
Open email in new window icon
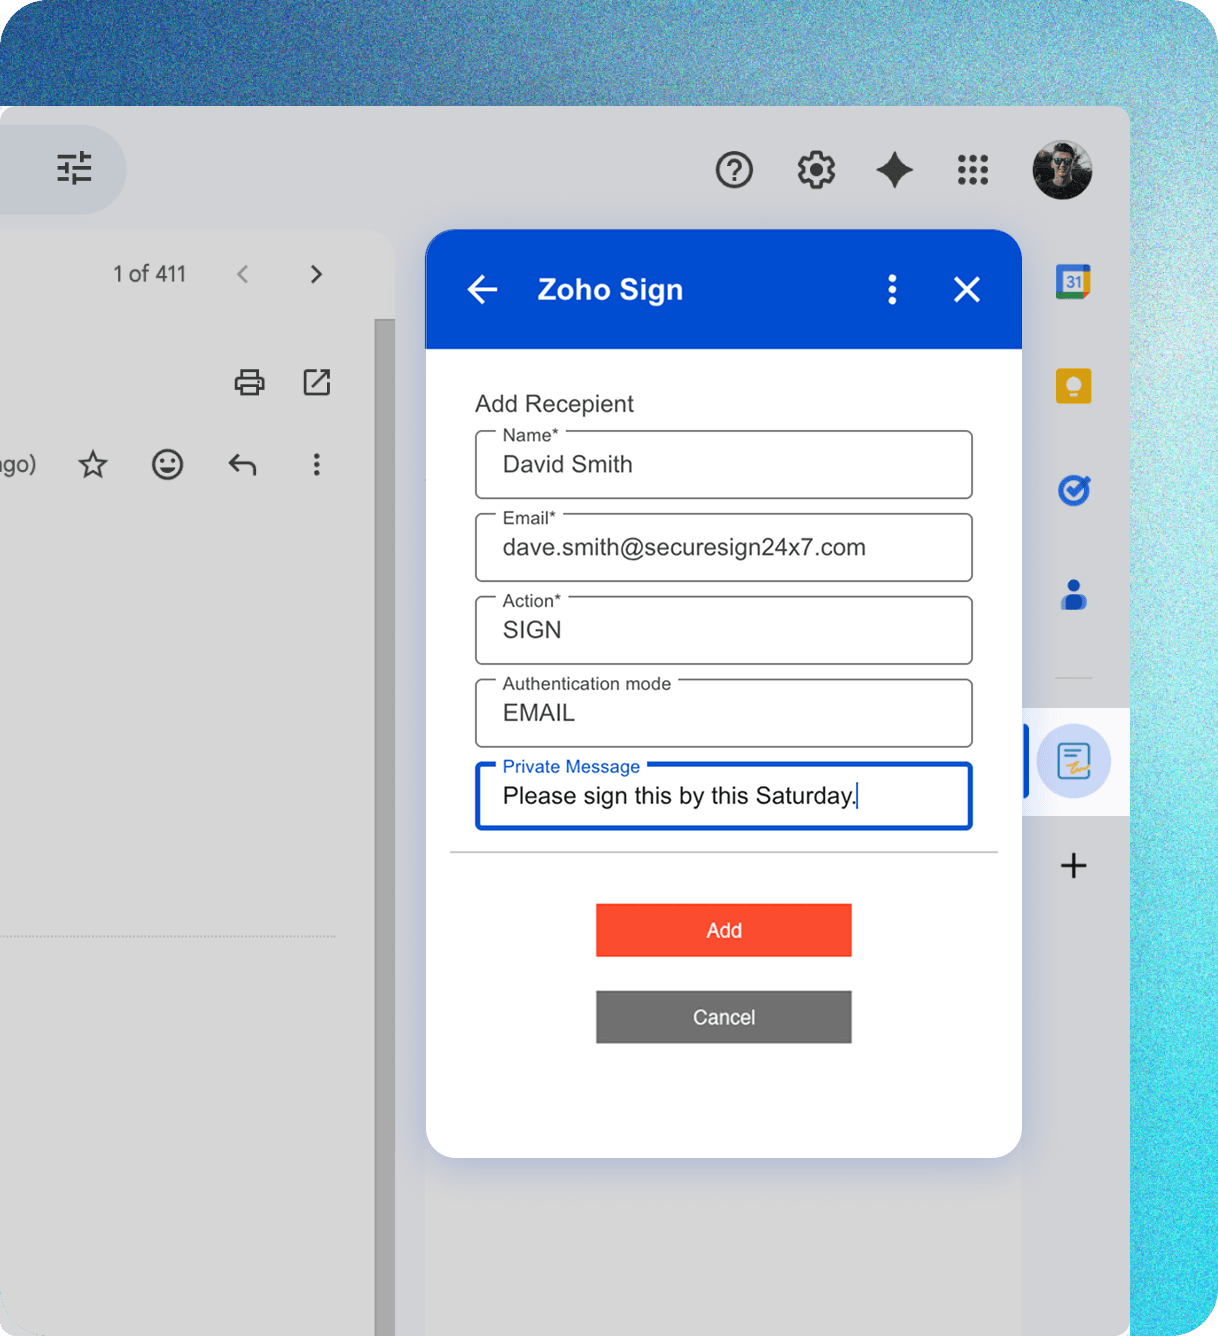[x=317, y=382]
